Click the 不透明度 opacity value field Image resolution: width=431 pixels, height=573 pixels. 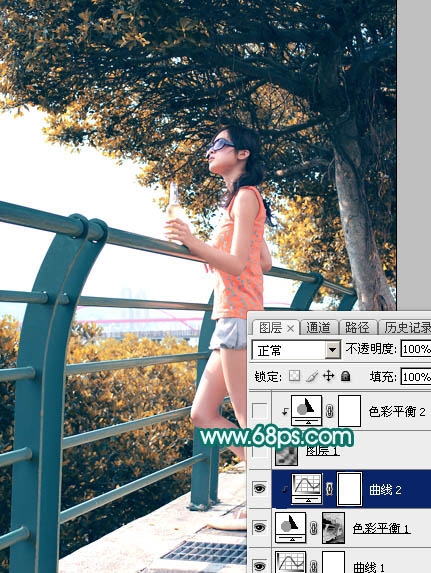point(416,349)
